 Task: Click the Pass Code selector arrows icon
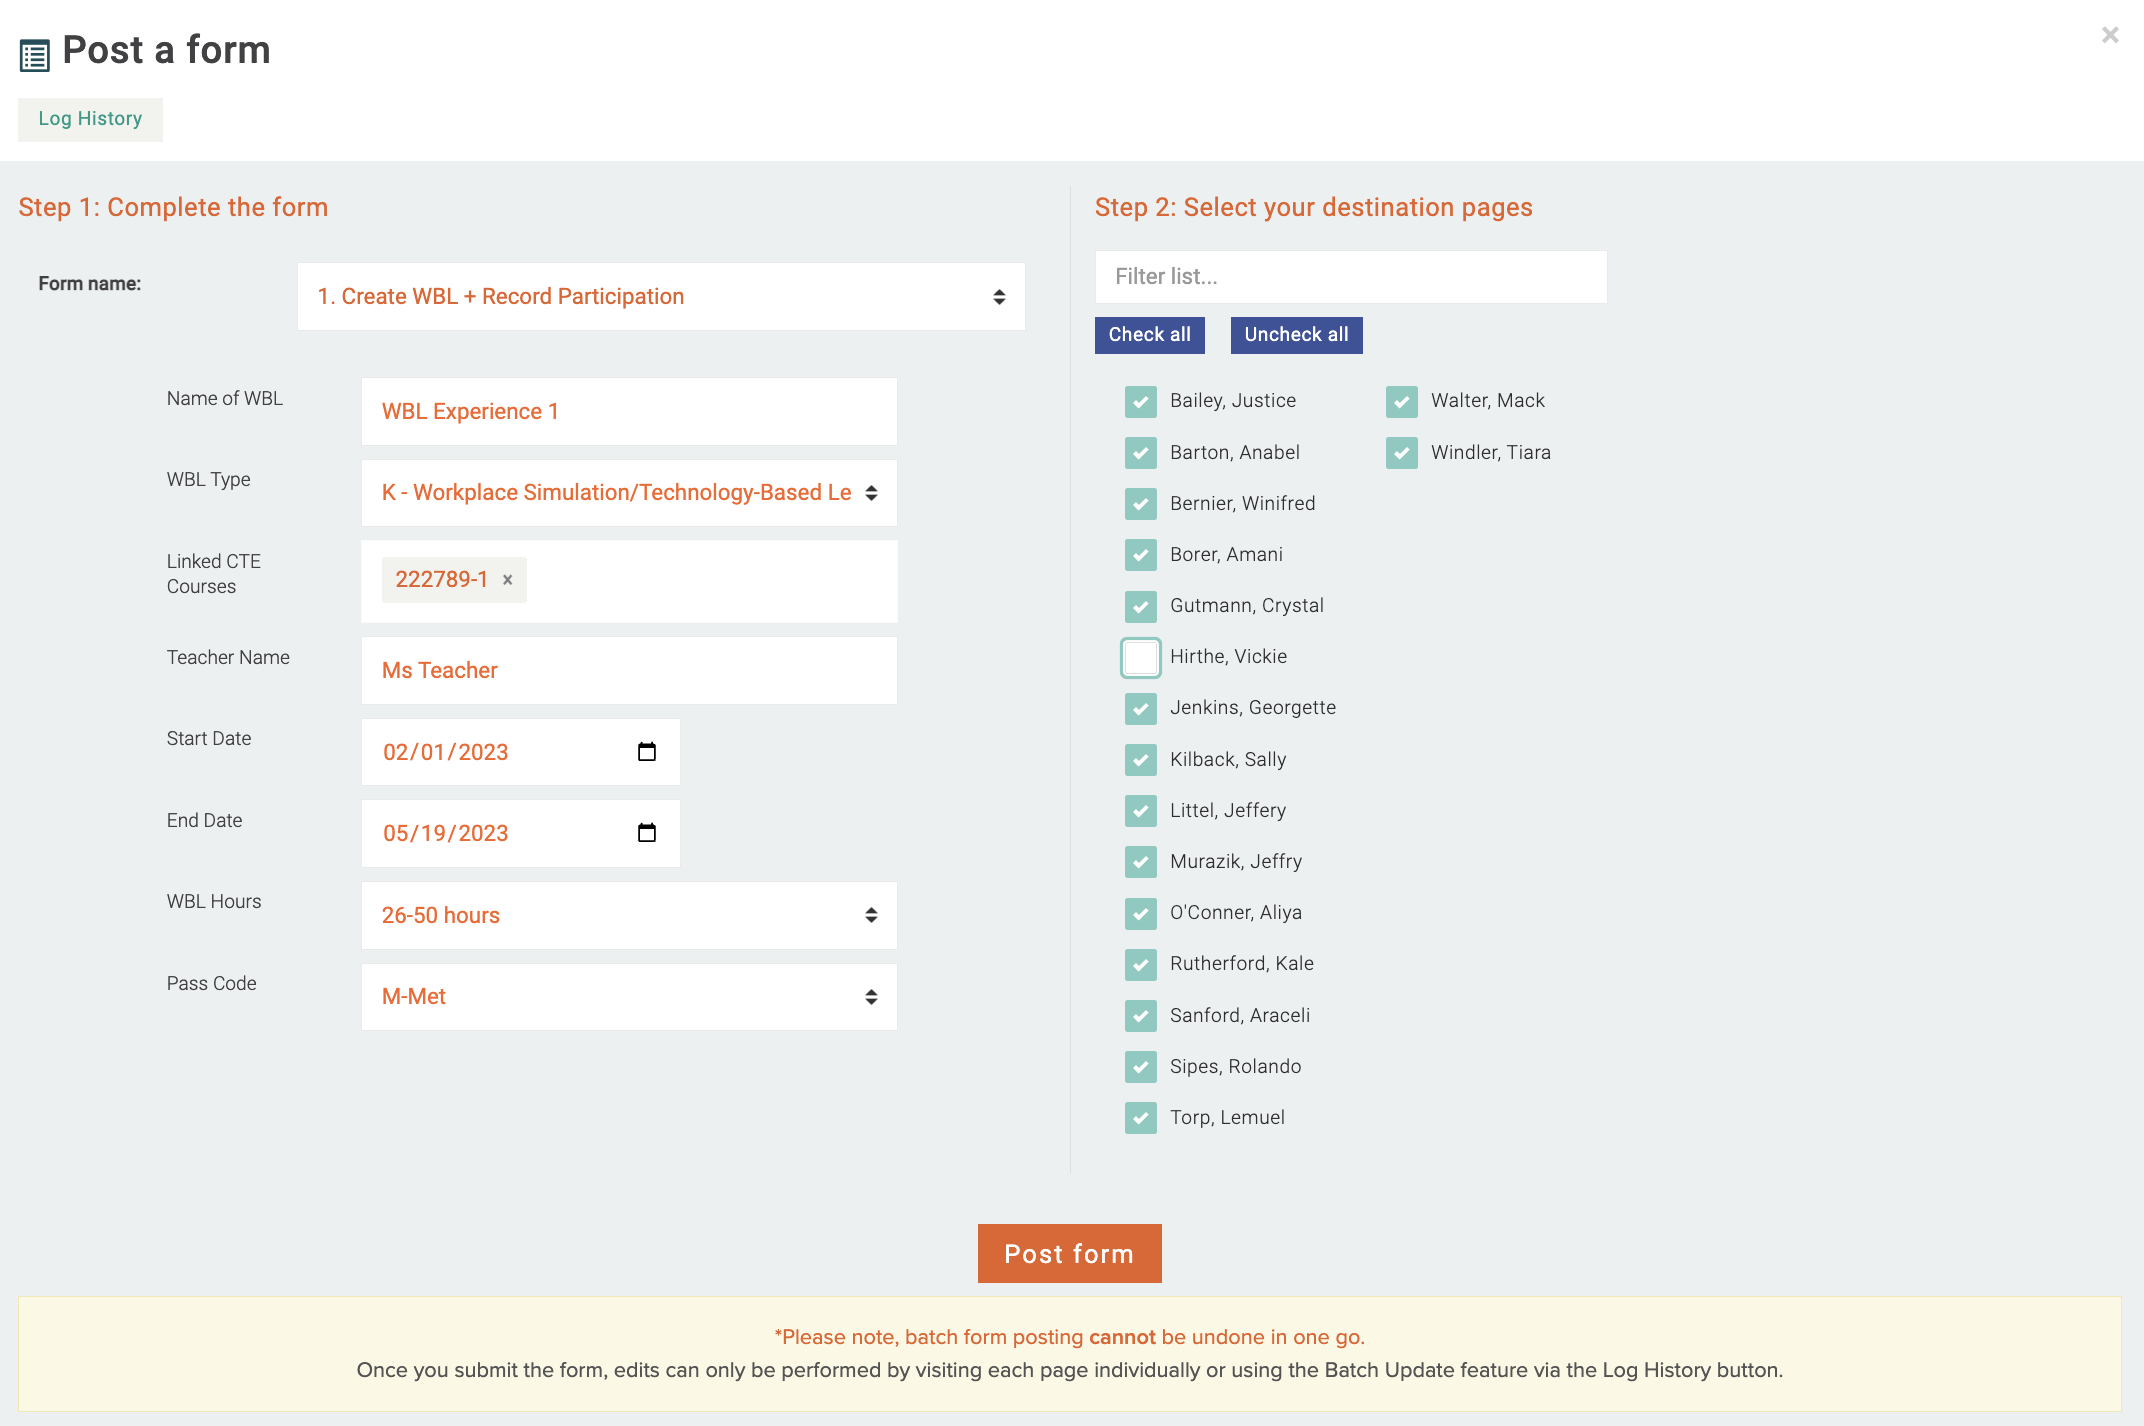(872, 997)
